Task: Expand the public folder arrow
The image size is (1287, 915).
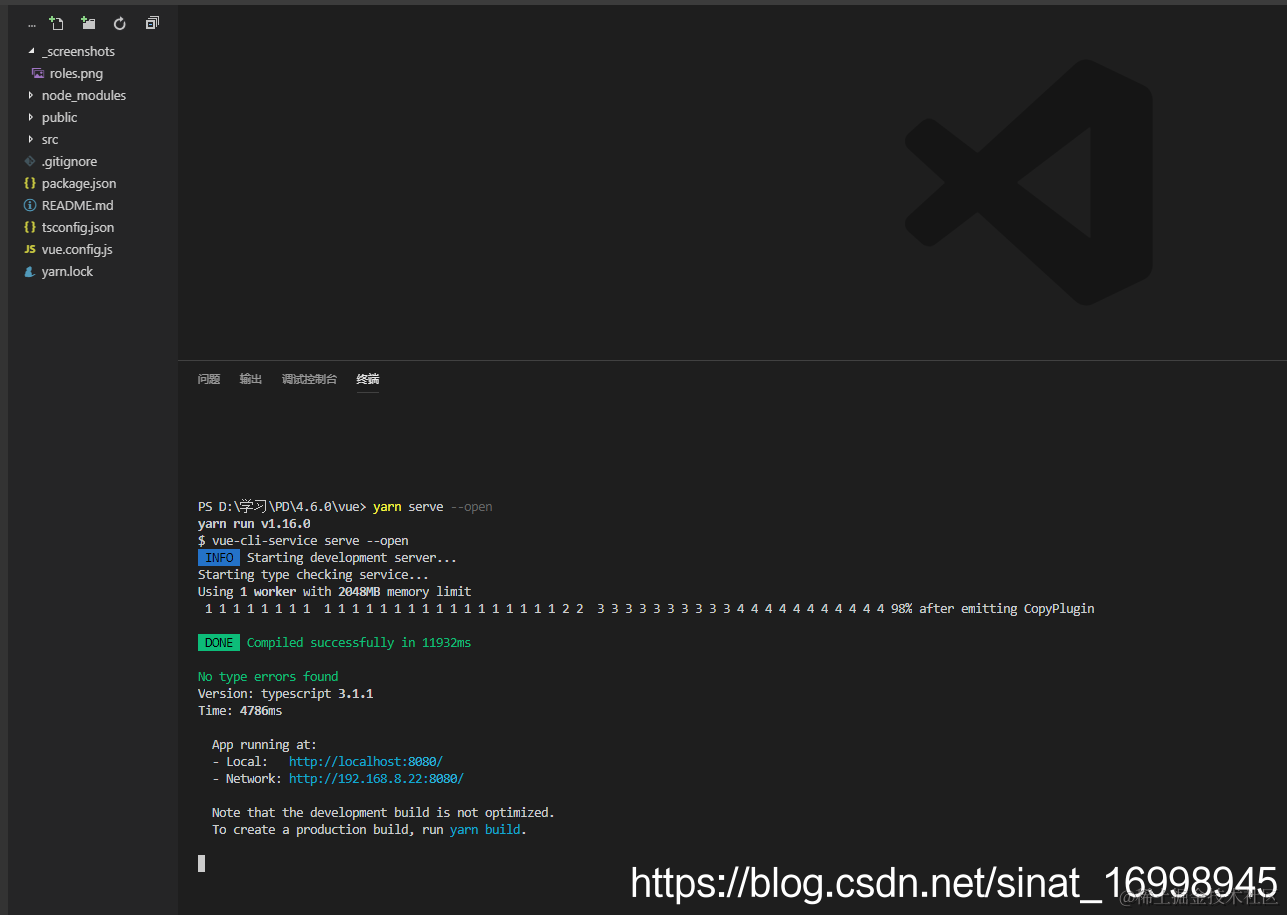Action: point(31,117)
